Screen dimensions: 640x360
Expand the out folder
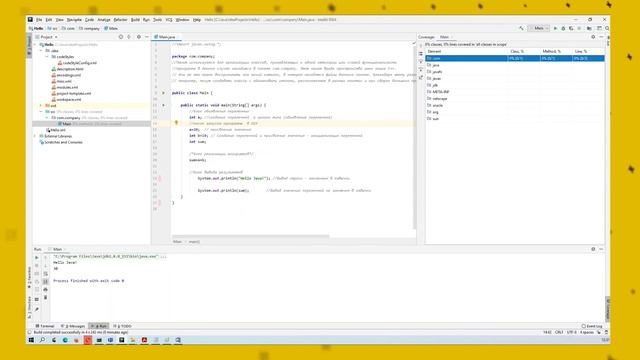(41, 105)
